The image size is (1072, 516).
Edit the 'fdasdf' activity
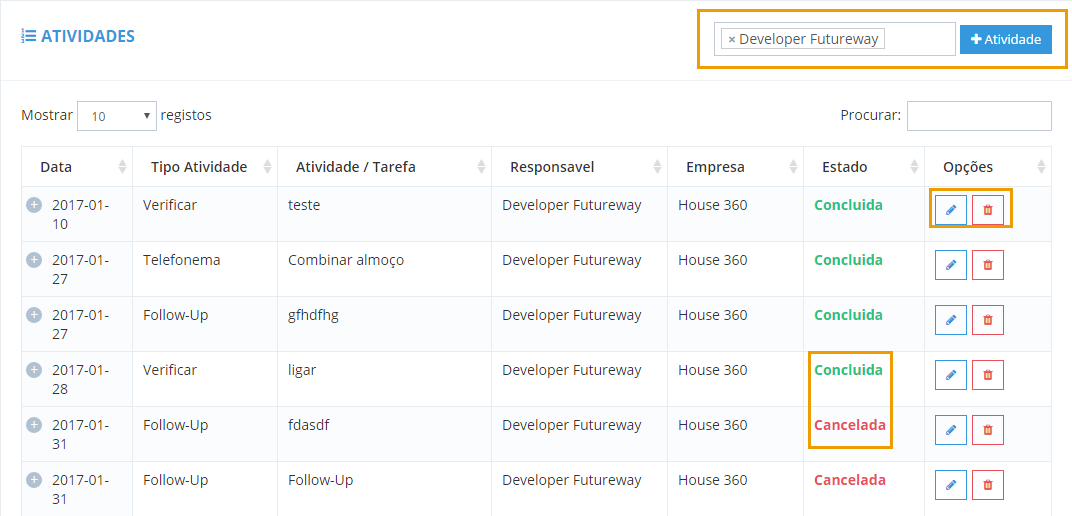[x=950, y=430]
